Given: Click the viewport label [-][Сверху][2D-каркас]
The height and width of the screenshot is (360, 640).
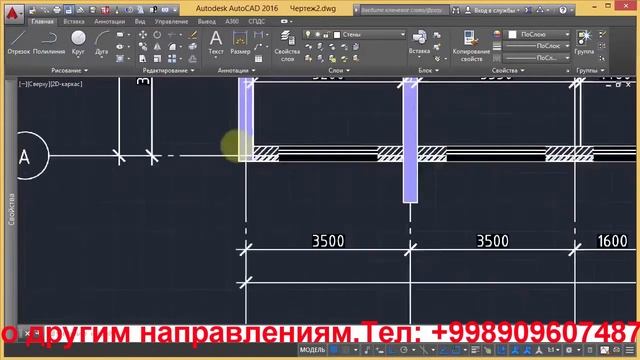Looking at the screenshot, I should [51, 84].
